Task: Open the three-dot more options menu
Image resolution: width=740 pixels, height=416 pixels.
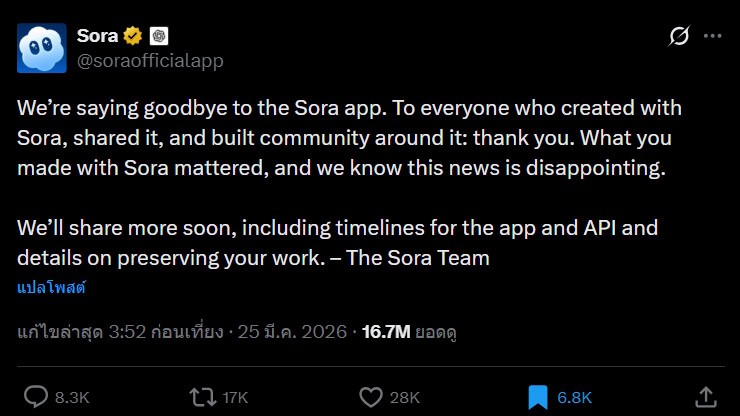Action: [712, 37]
